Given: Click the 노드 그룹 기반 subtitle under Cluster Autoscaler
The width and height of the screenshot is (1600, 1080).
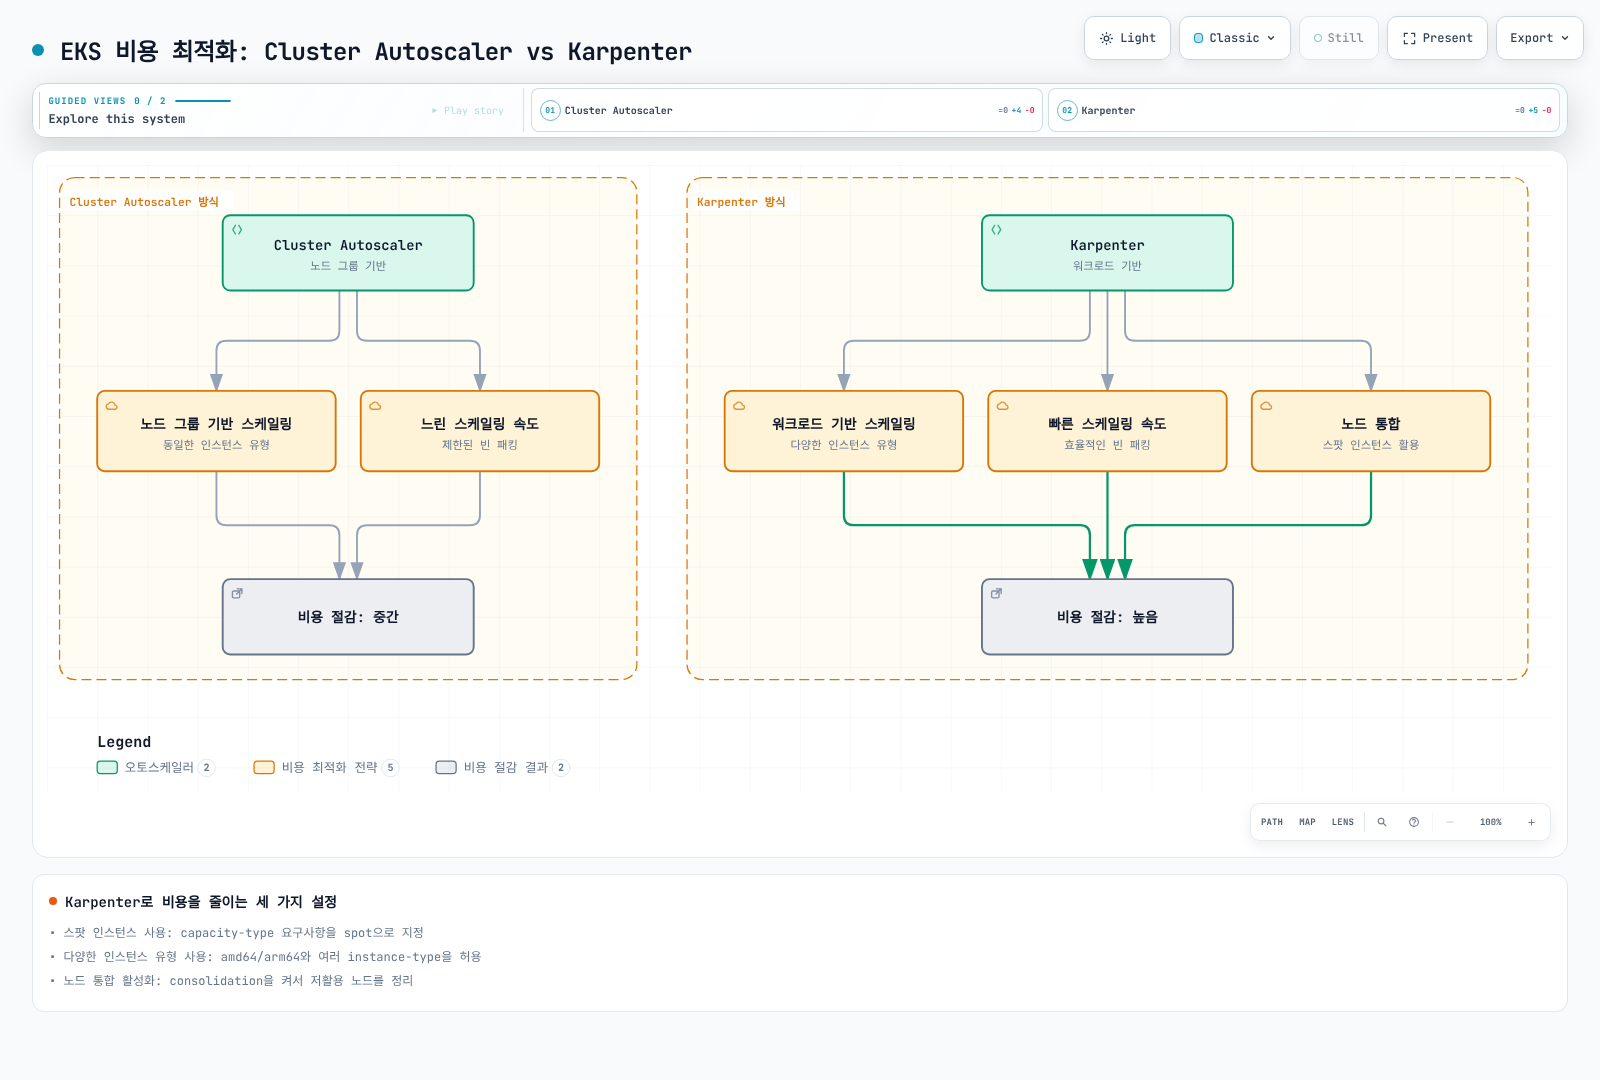Looking at the screenshot, I should click(348, 266).
